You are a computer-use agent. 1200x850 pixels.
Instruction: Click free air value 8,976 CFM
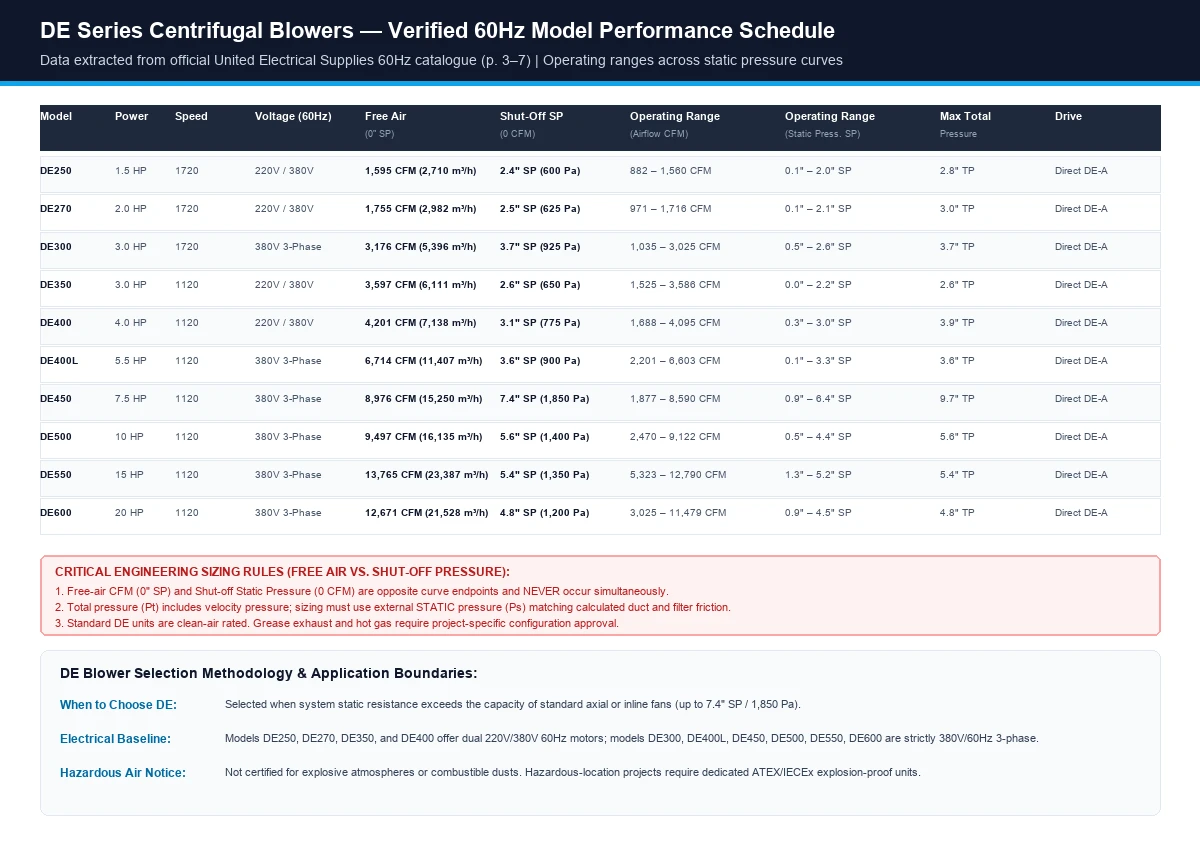423,399
